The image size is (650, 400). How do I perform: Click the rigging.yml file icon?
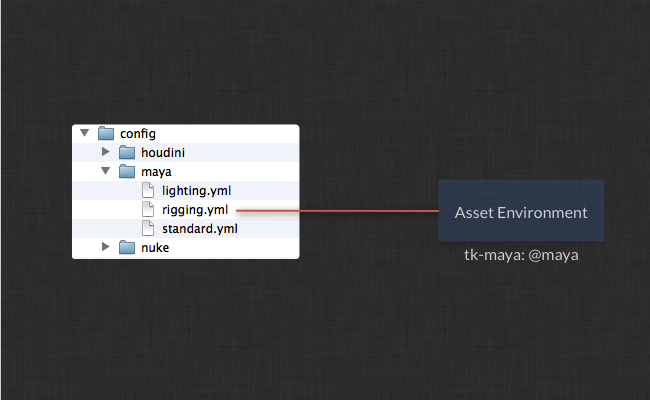click(148, 209)
